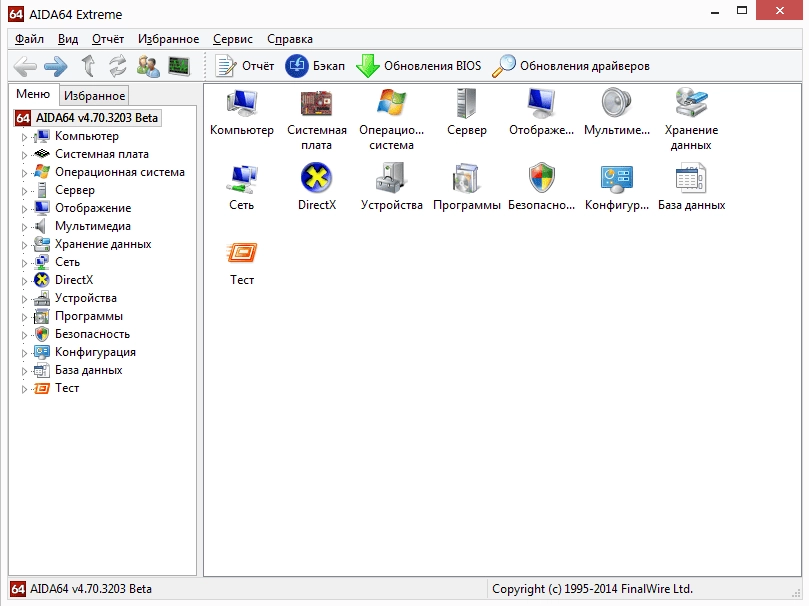The height and width of the screenshot is (606, 809).
Task: Click the Back arrow toolbar button
Action: (x=25, y=66)
